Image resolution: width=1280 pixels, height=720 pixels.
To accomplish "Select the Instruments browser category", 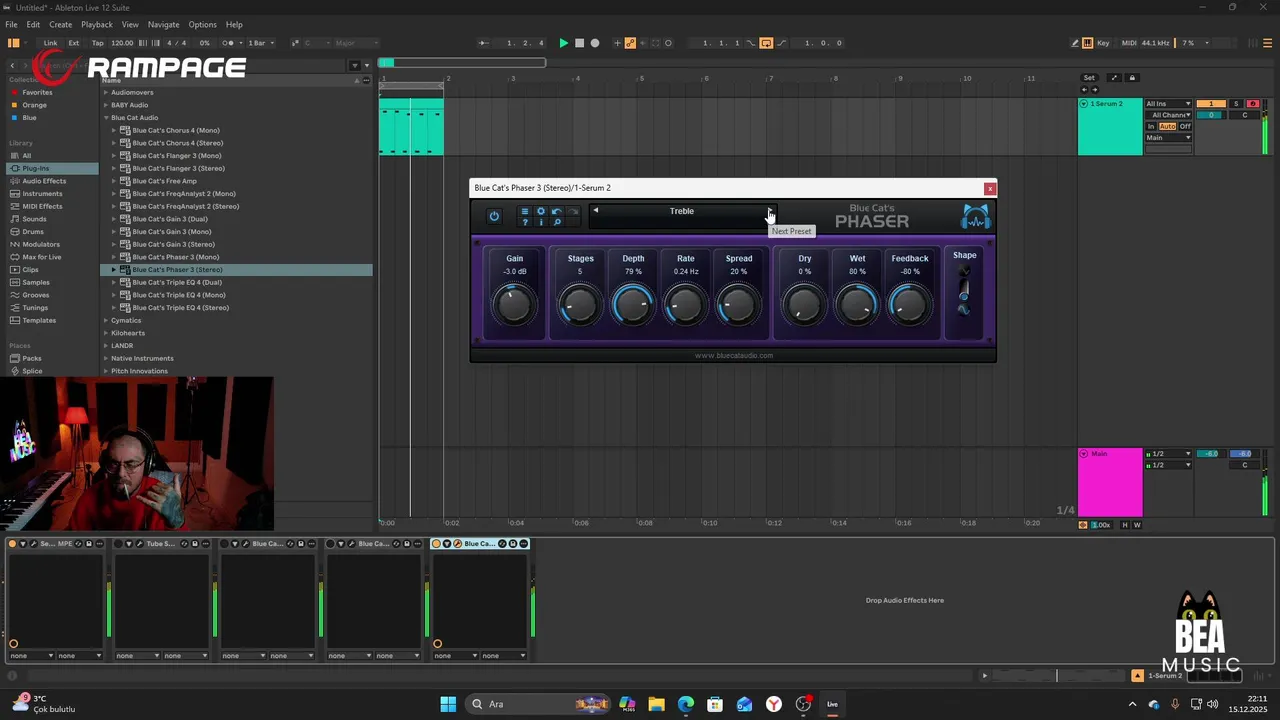I will coord(42,194).
